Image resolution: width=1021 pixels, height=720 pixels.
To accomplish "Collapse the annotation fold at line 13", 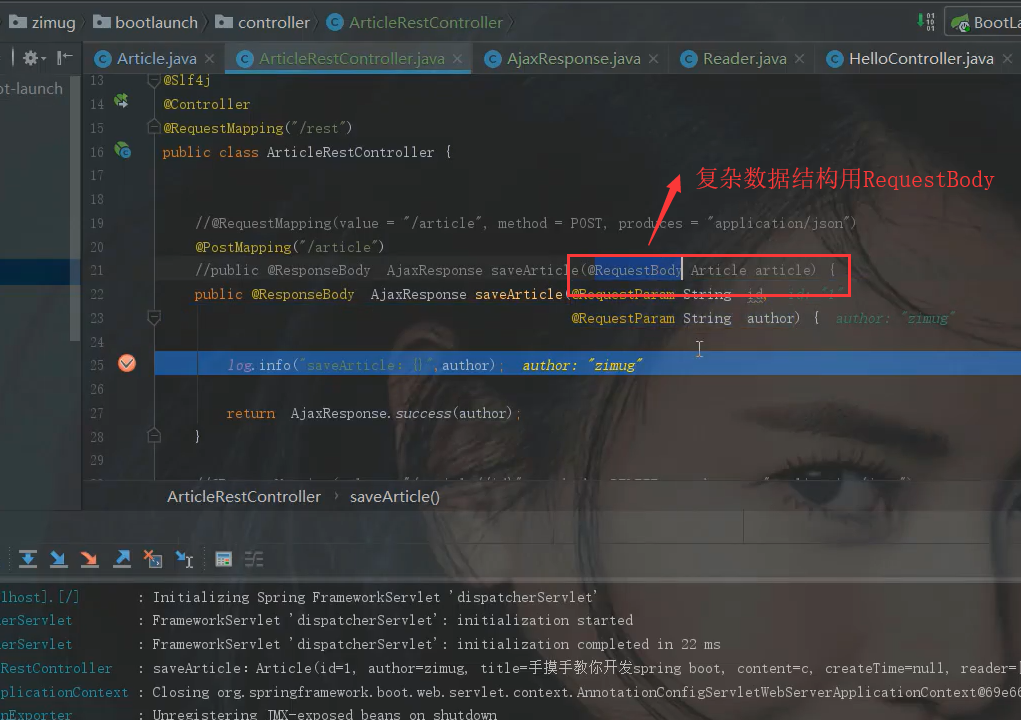I will point(154,80).
